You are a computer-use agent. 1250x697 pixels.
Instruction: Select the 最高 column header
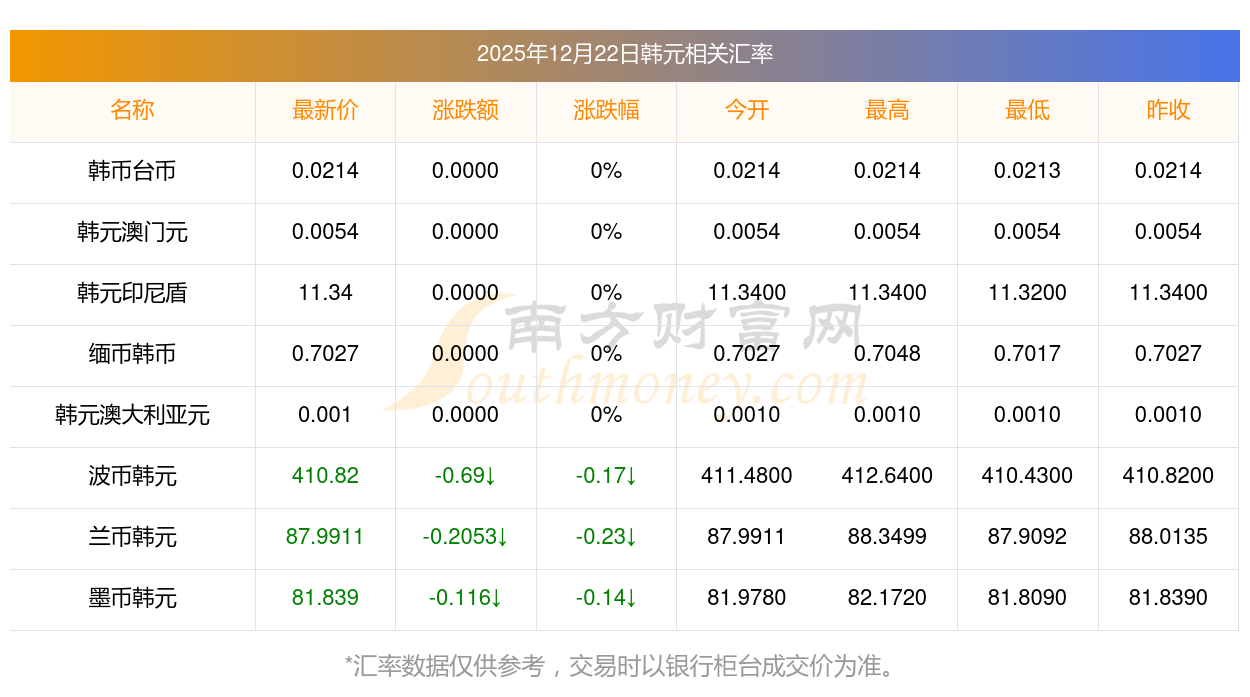click(887, 110)
